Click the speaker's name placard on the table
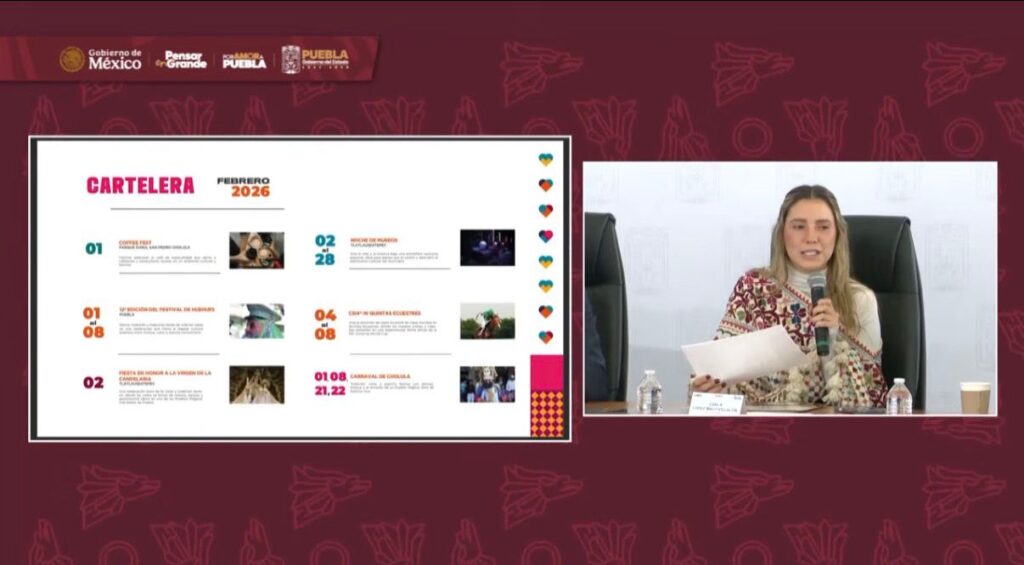This screenshot has width=1024, height=565. pyautogui.click(x=717, y=402)
